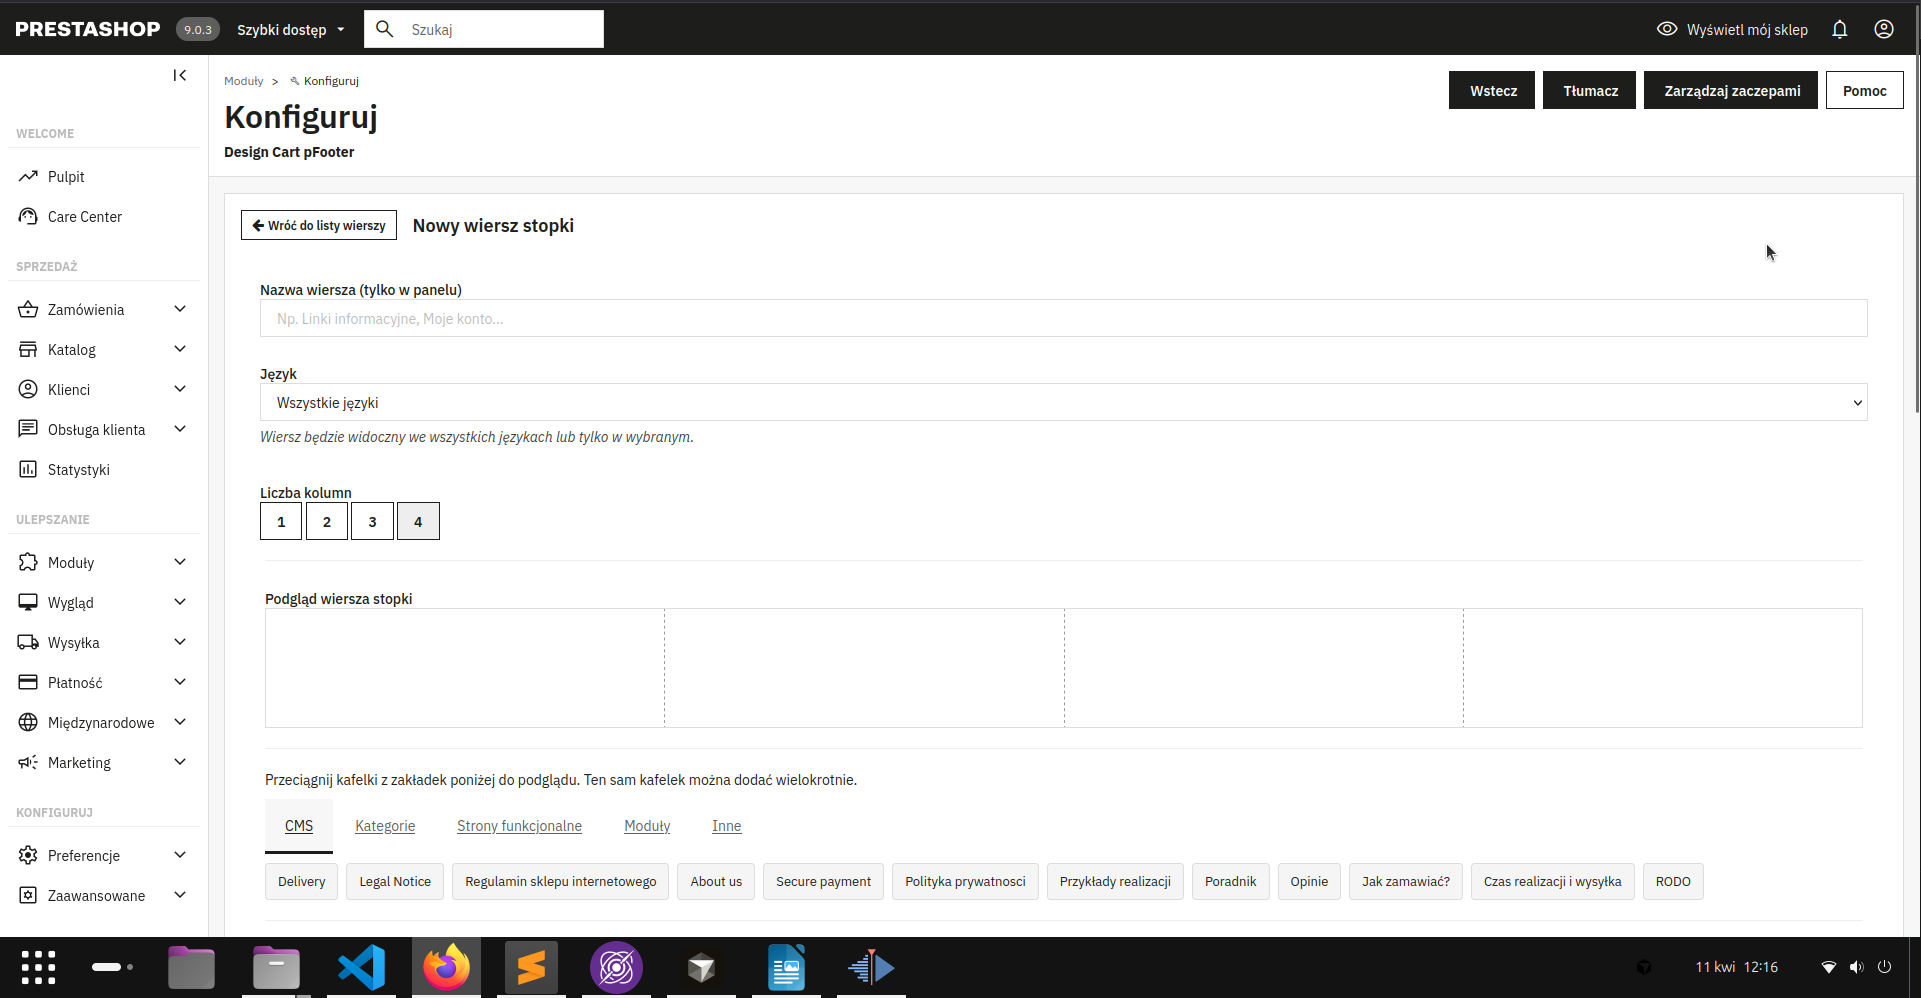Open Visual Studio Code from taskbar
The width and height of the screenshot is (1921, 998).
(361, 967)
